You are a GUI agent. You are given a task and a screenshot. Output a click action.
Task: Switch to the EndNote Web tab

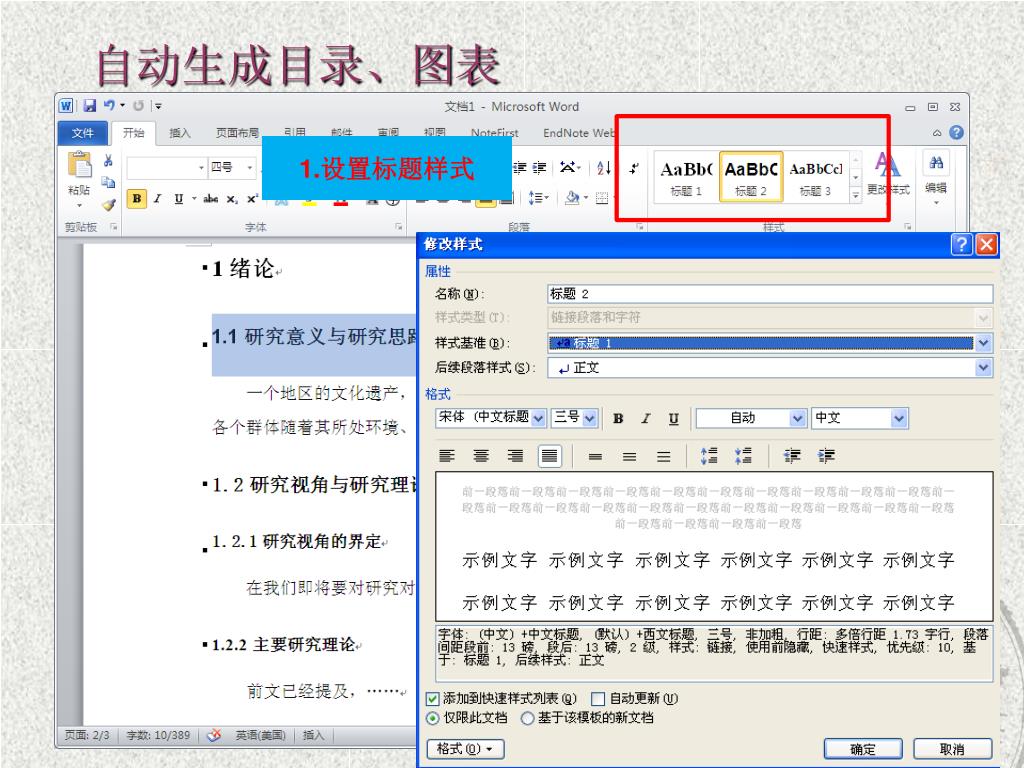[579, 133]
